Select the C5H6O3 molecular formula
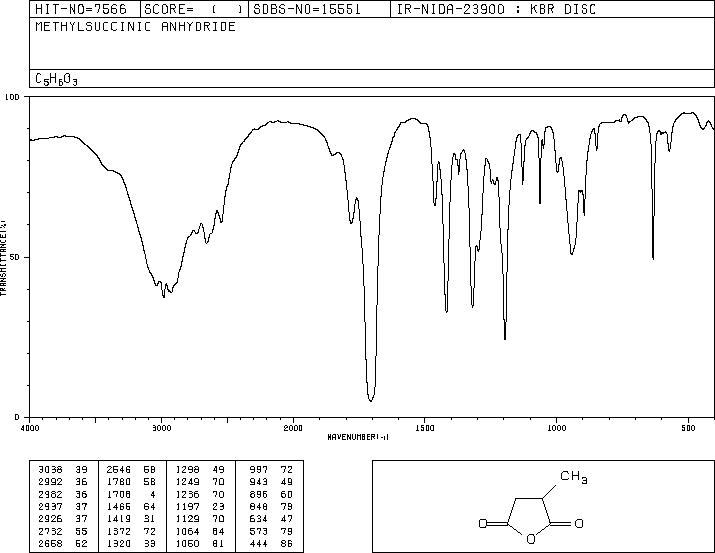Viewport: 715px width, 553px height. pyautogui.click(x=56, y=79)
